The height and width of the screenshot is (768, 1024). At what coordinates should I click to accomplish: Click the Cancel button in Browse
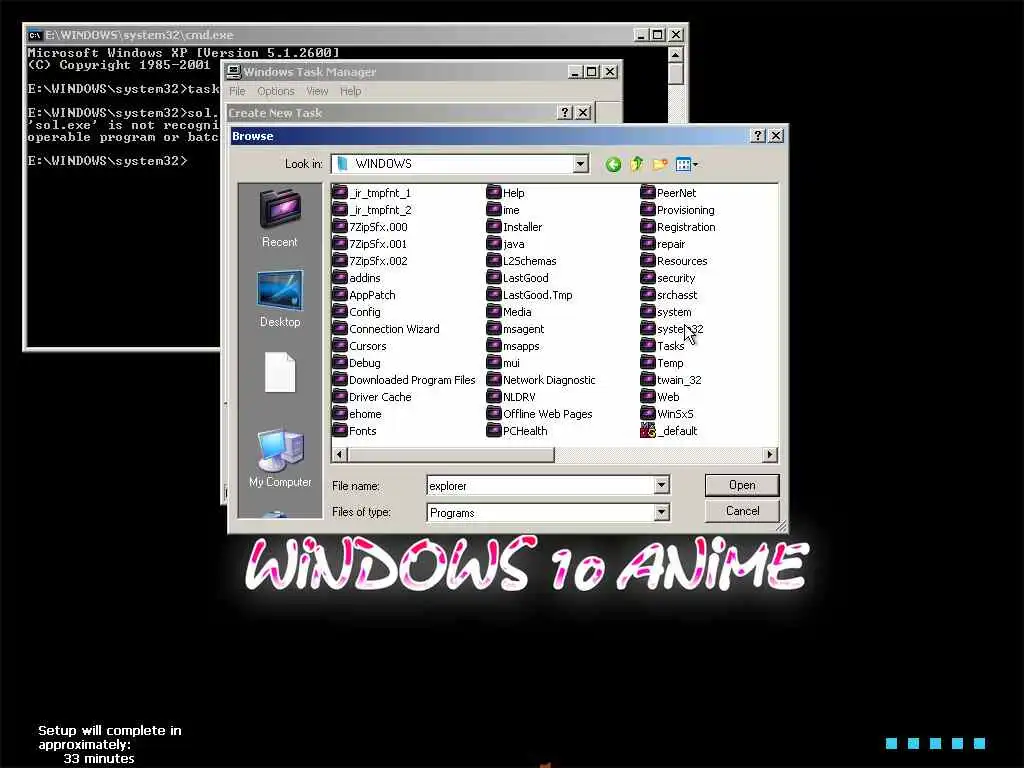(742, 511)
